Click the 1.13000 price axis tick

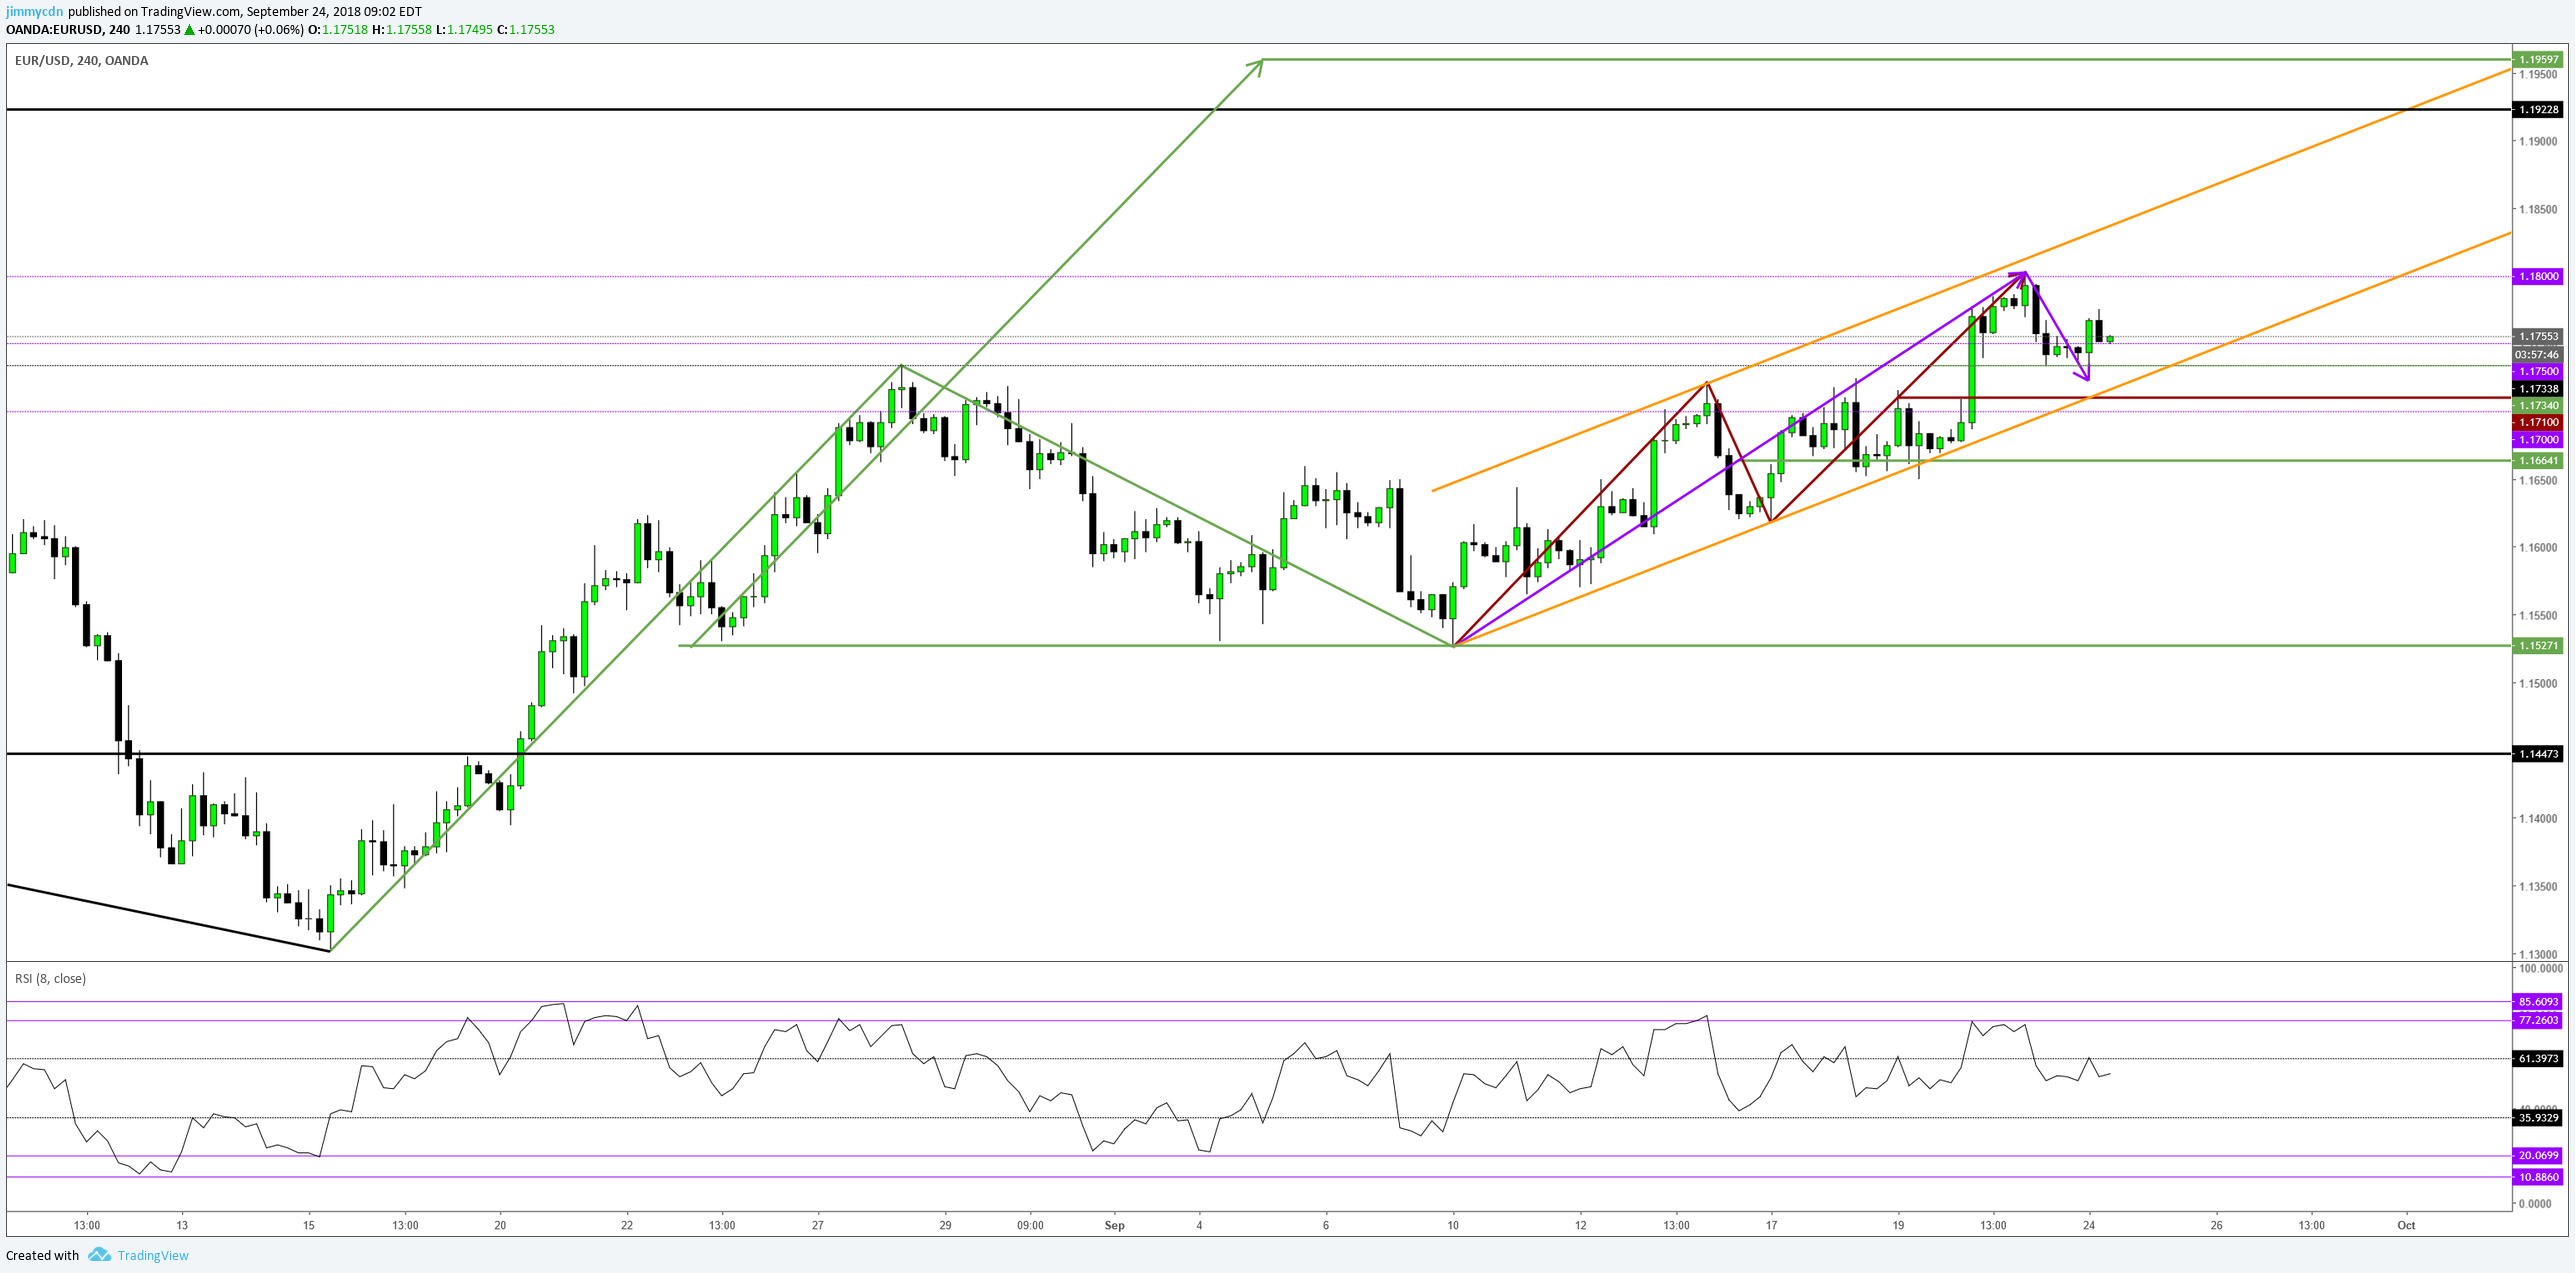coord(2538,954)
